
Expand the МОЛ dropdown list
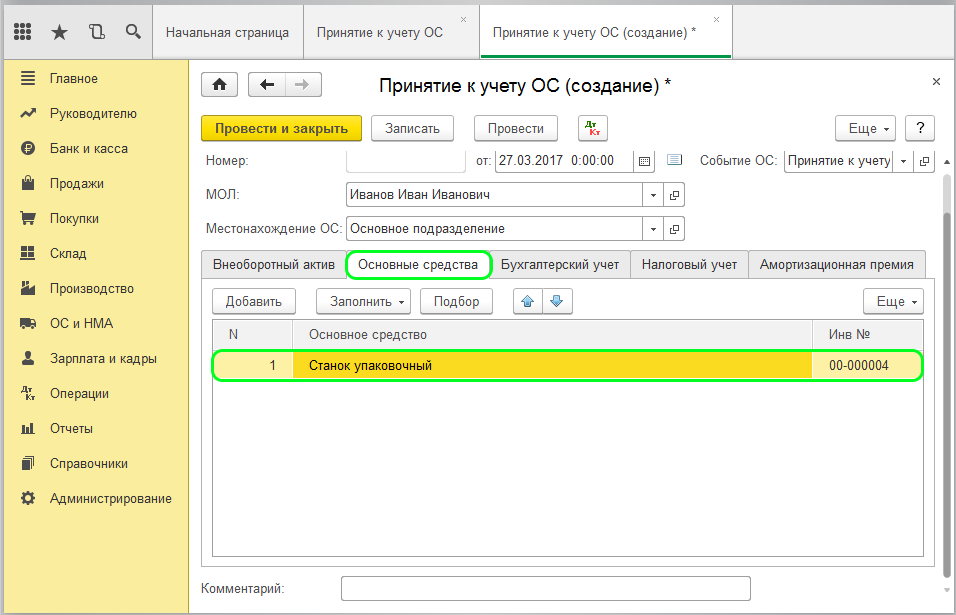pyautogui.click(x=653, y=195)
